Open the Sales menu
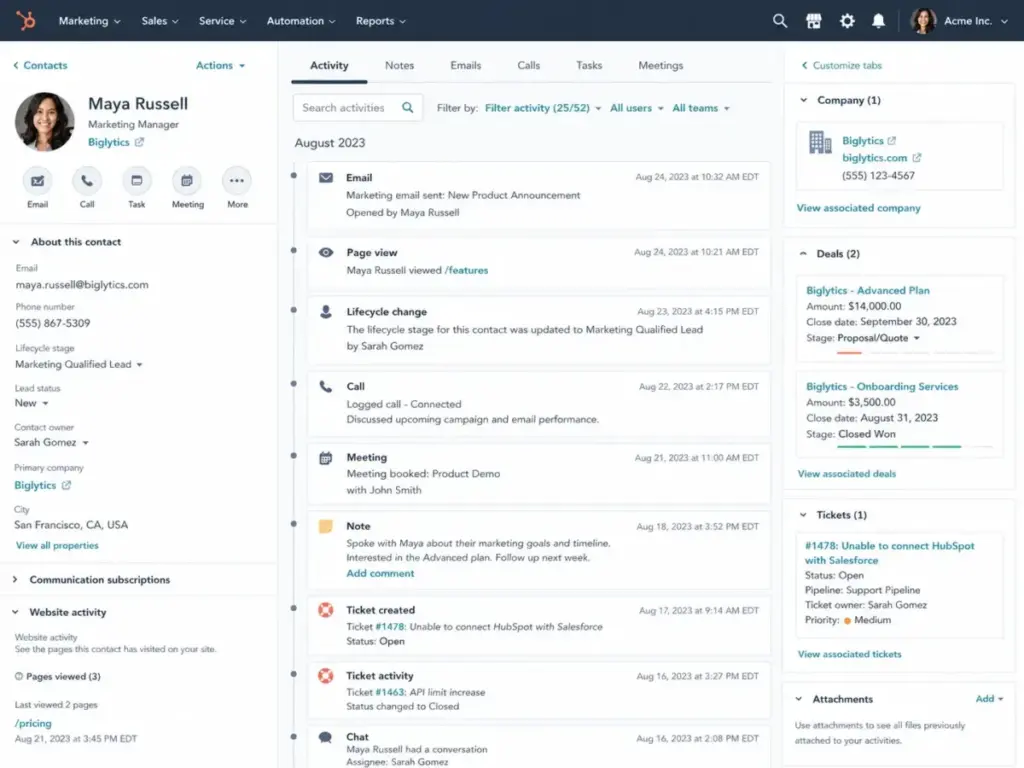This screenshot has width=1024, height=768. coord(160,21)
